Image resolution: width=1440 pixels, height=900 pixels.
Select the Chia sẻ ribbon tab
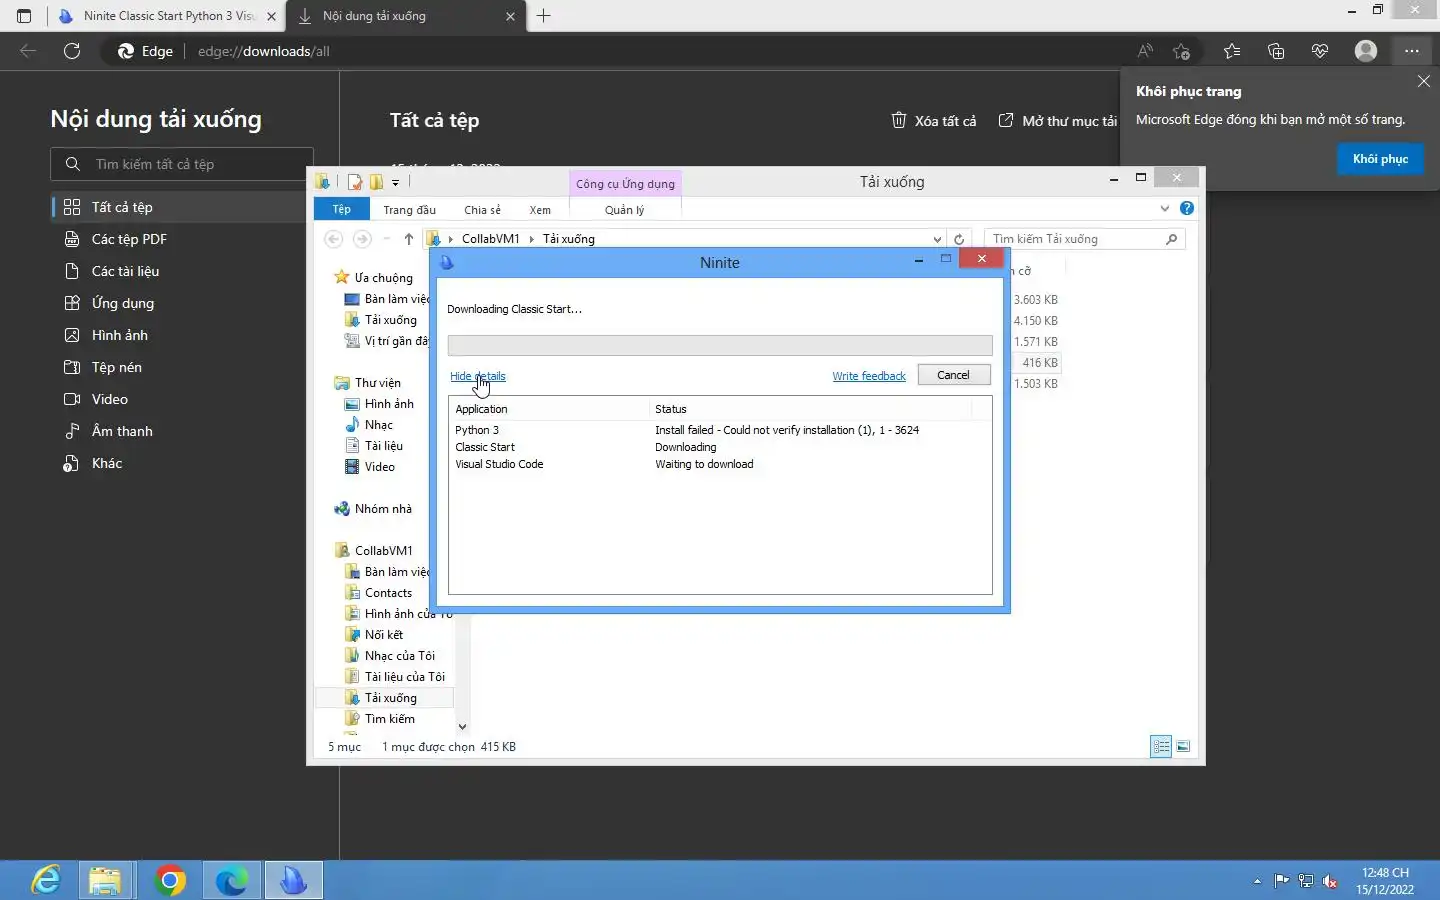click(x=482, y=210)
